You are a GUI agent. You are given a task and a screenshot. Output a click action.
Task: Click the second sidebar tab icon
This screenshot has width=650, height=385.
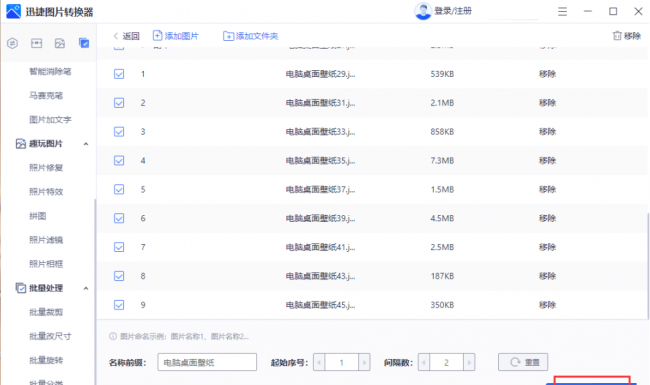coord(36,43)
